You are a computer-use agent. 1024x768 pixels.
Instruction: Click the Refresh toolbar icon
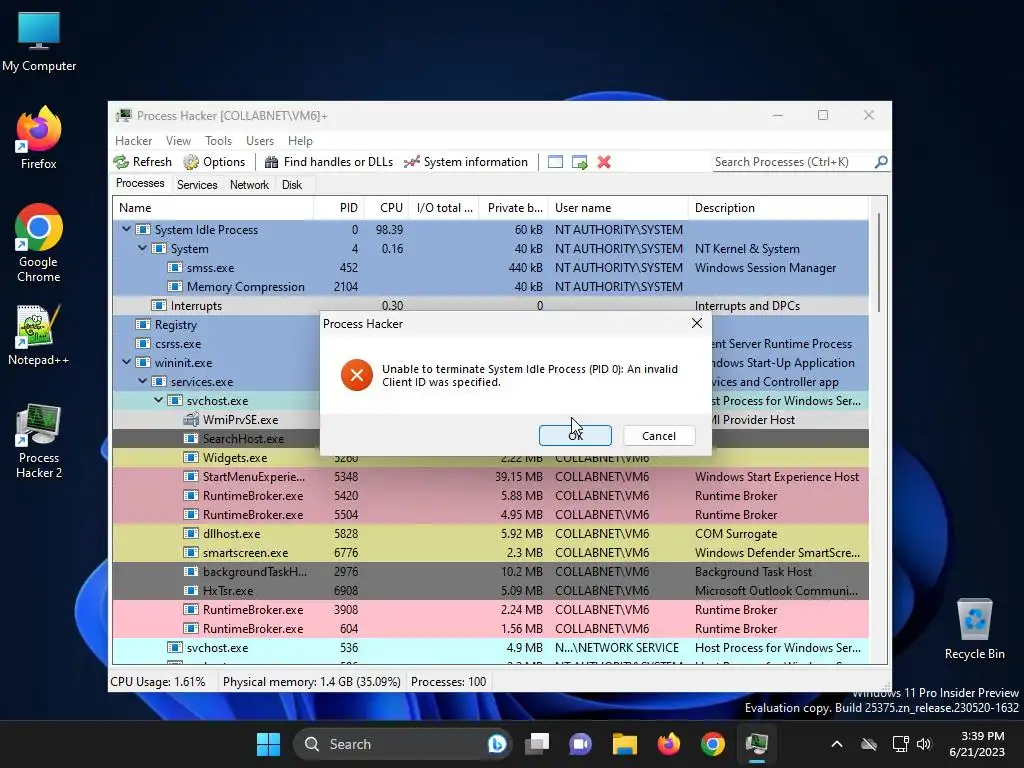(x=121, y=162)
